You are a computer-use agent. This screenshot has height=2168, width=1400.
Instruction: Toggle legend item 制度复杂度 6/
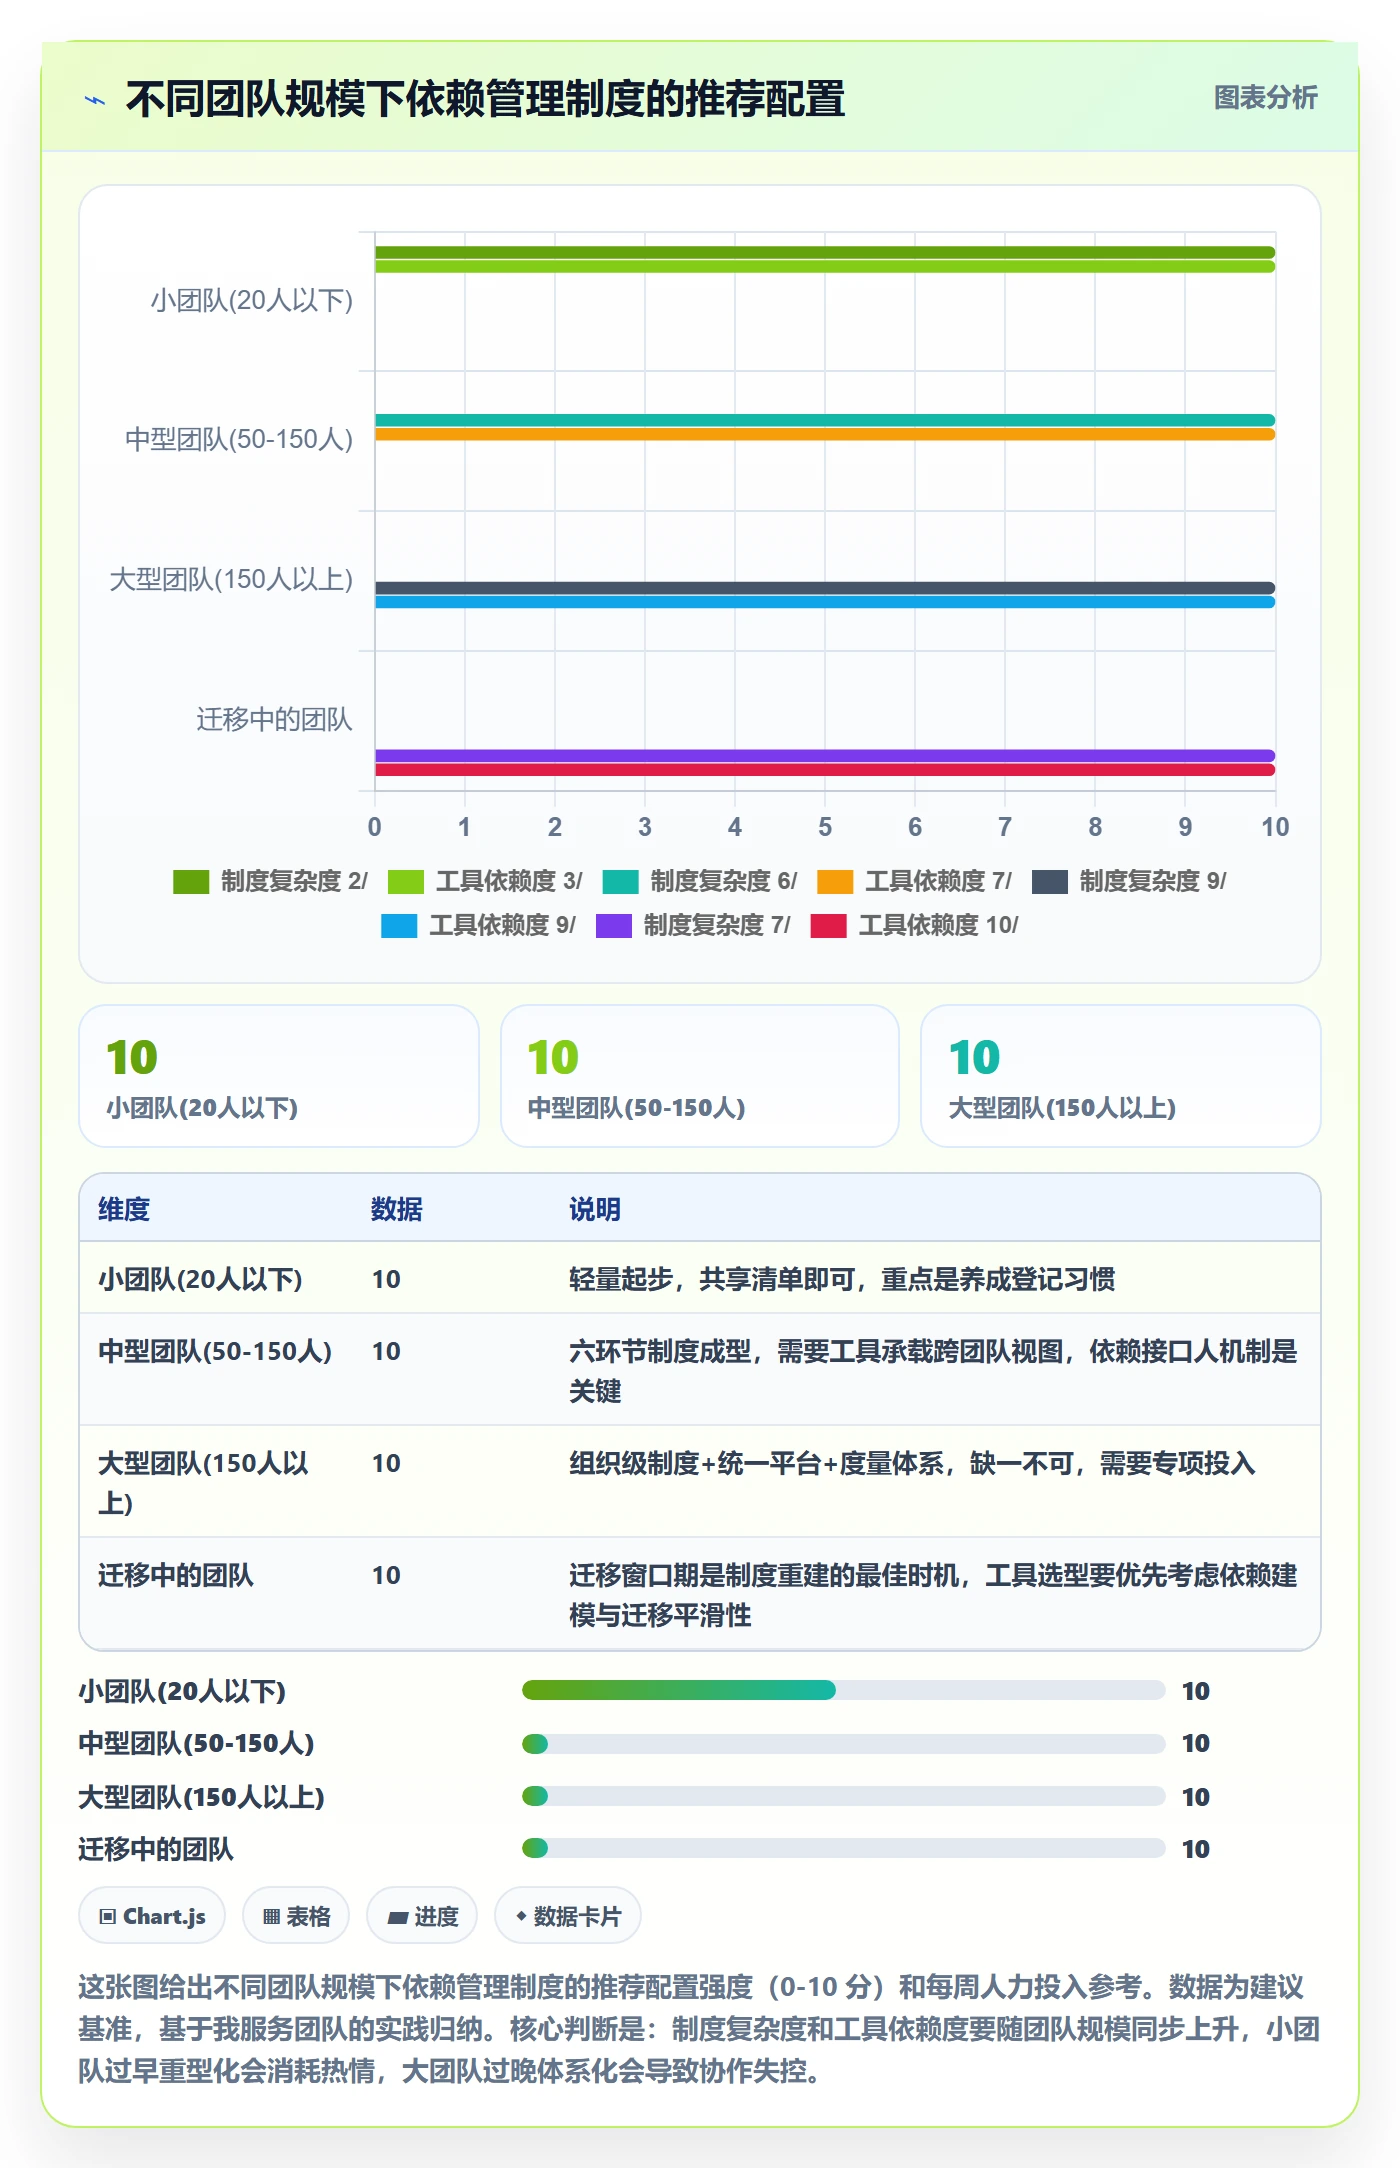click(700, 881)
